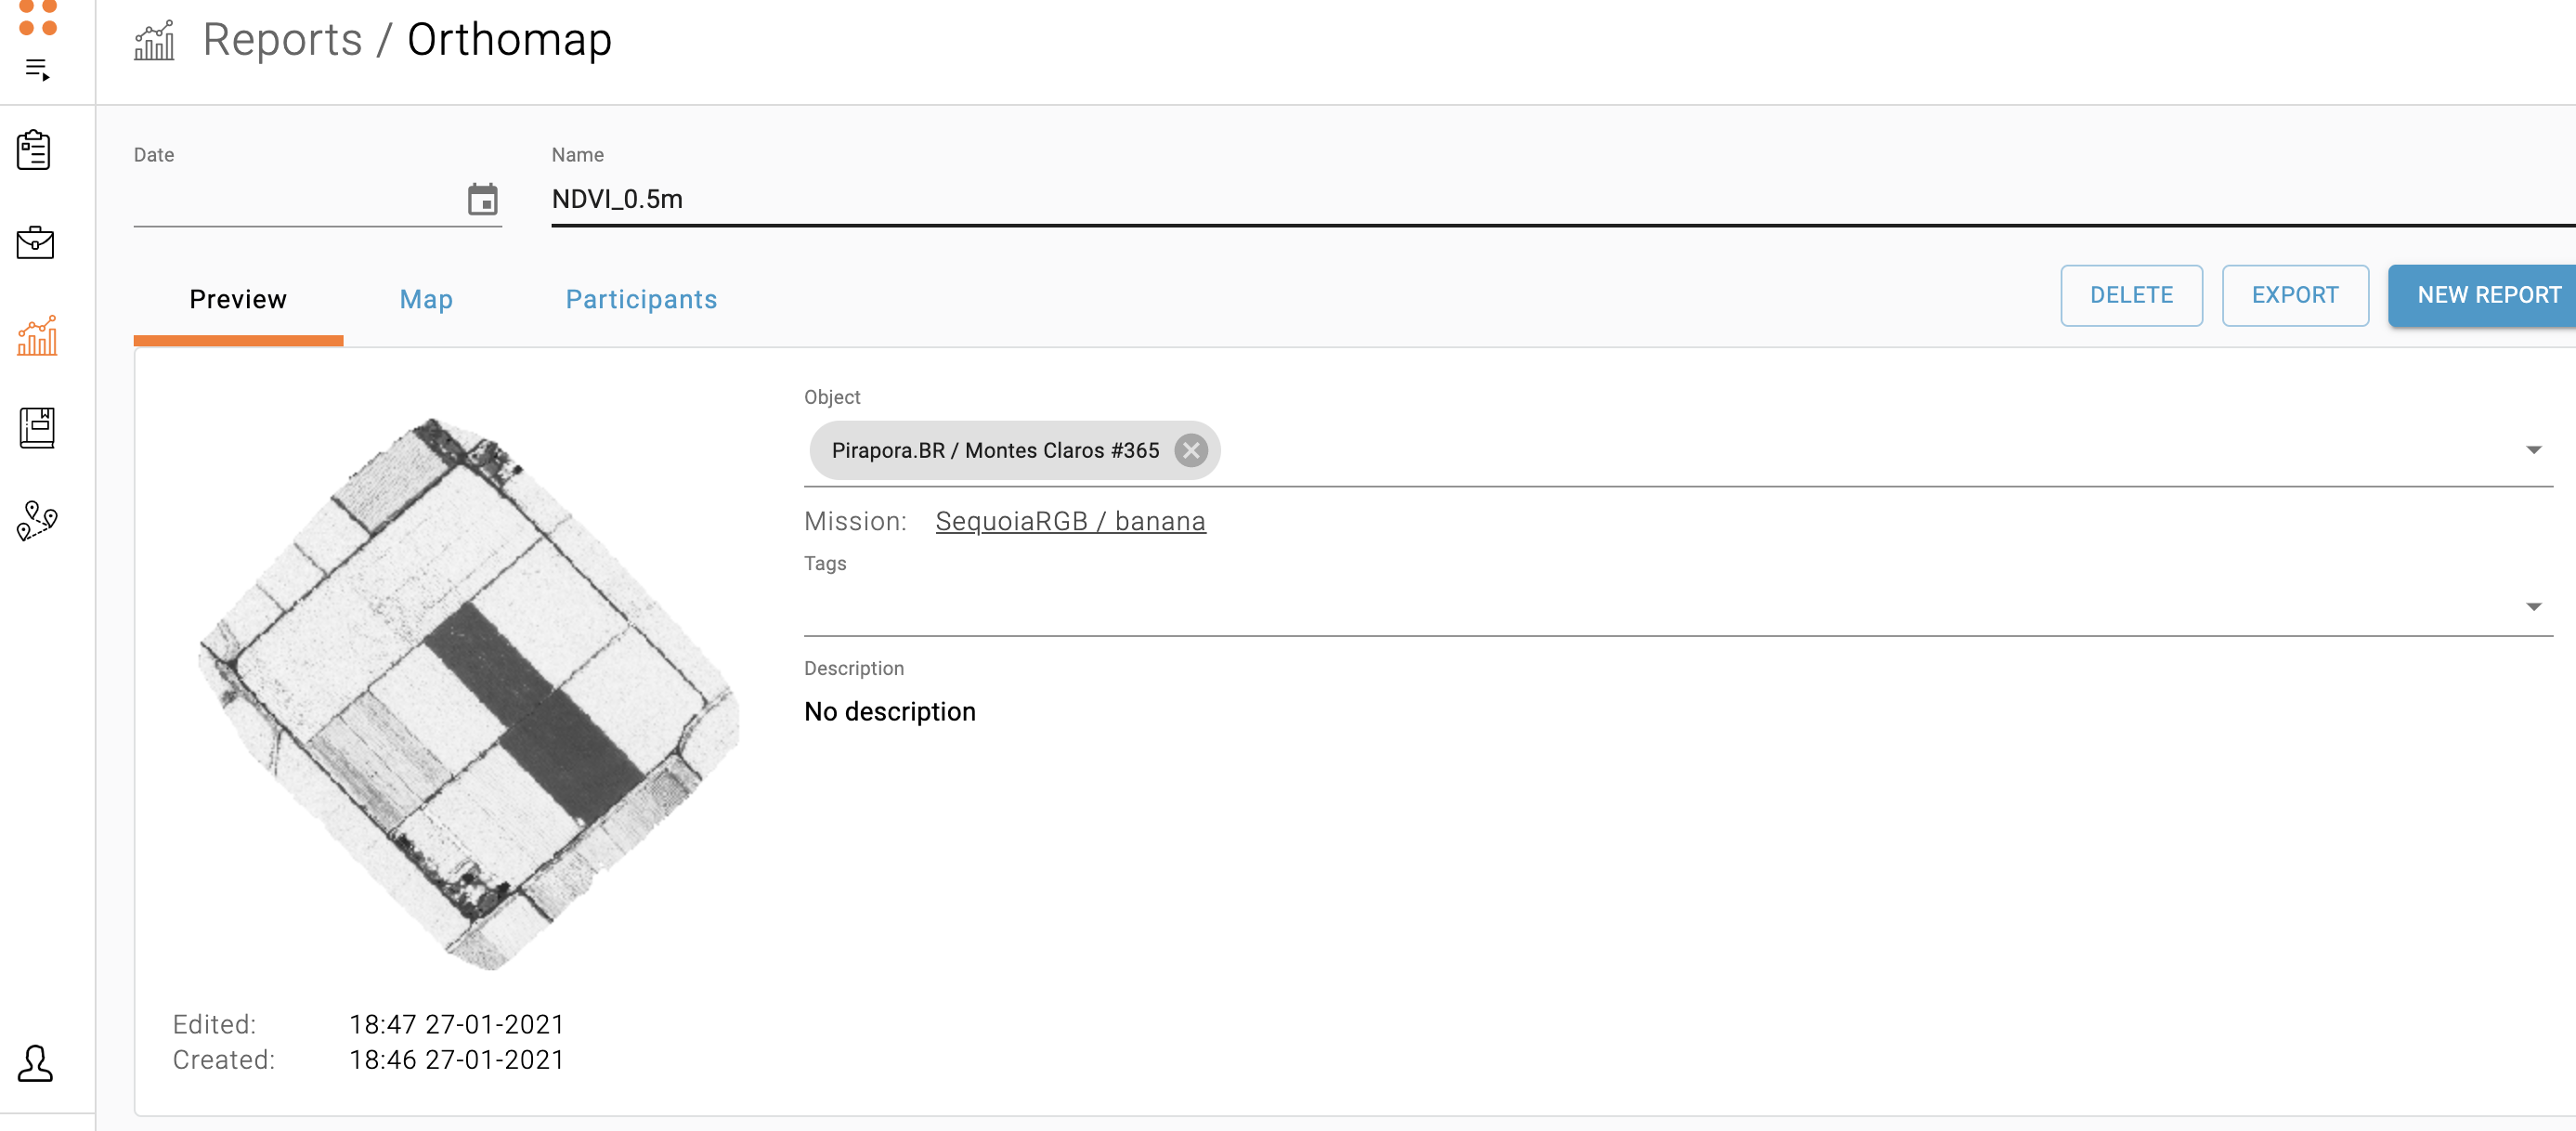2576x1131 pixels.
Task: Switch to the Map tab
Action: pyautogui.click(x=426, y=299)
